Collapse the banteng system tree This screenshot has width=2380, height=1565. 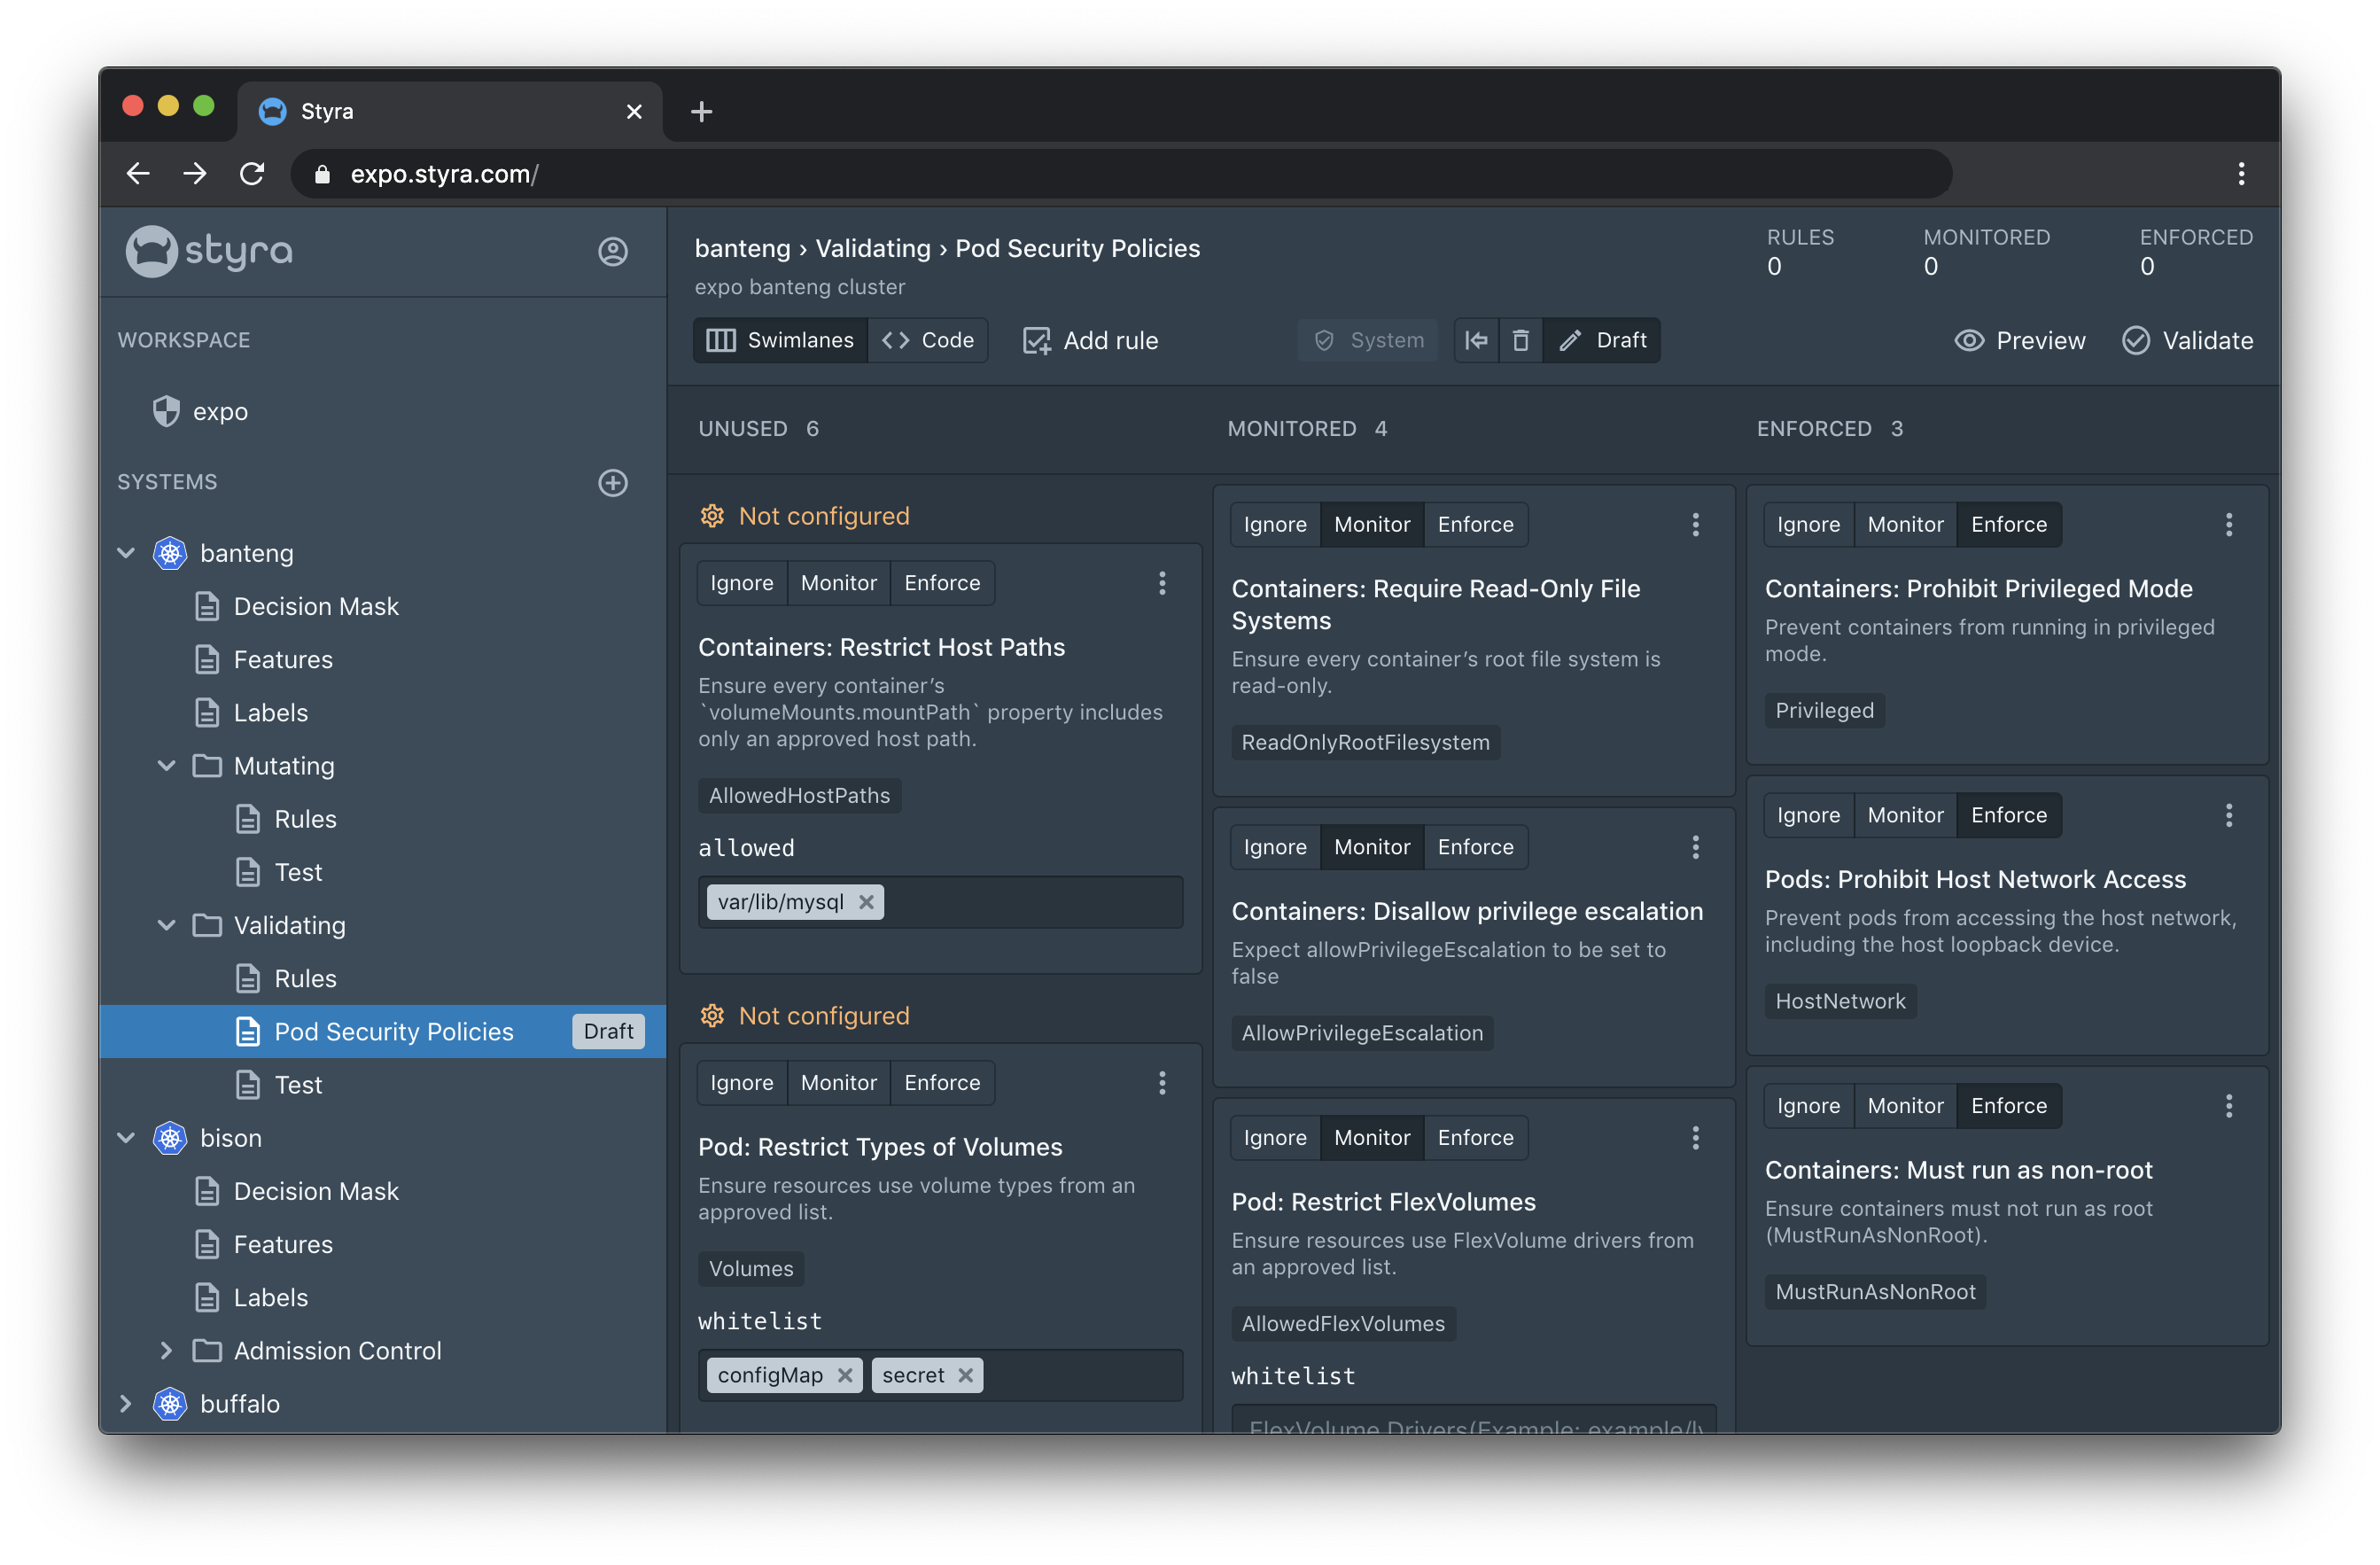click(x=126, y=553)
